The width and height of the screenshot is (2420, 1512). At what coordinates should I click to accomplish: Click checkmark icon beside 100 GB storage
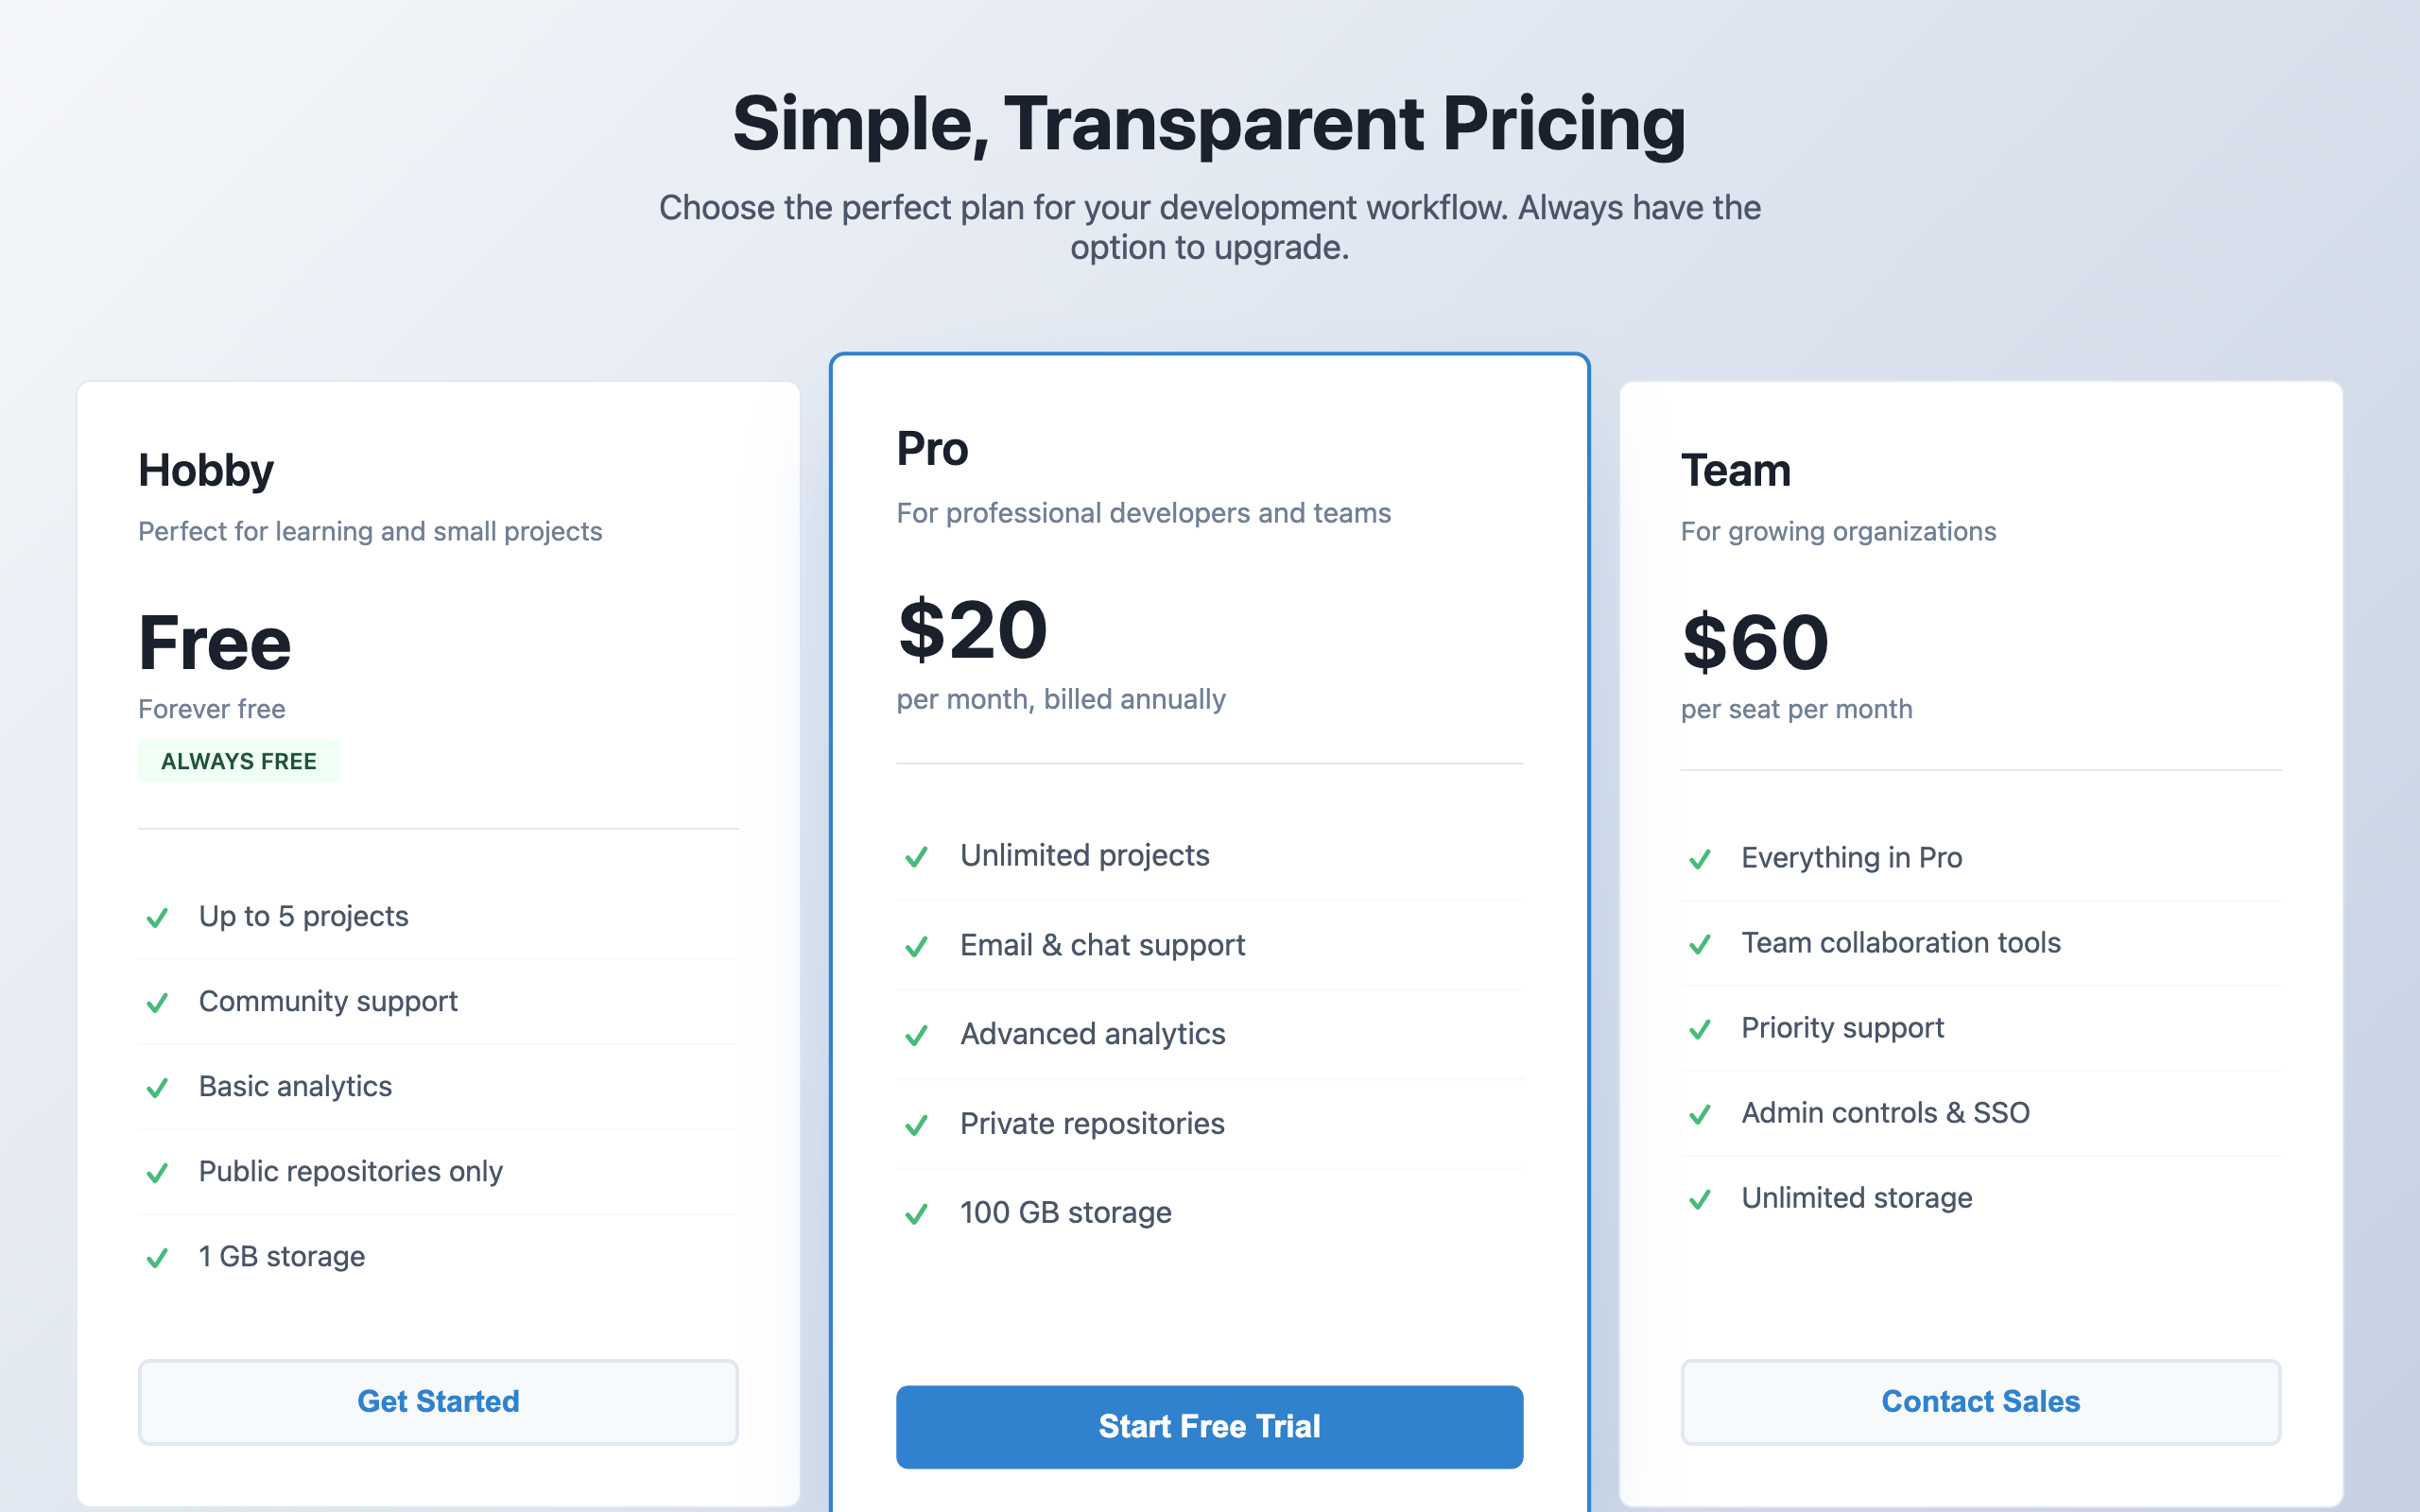916,1214
